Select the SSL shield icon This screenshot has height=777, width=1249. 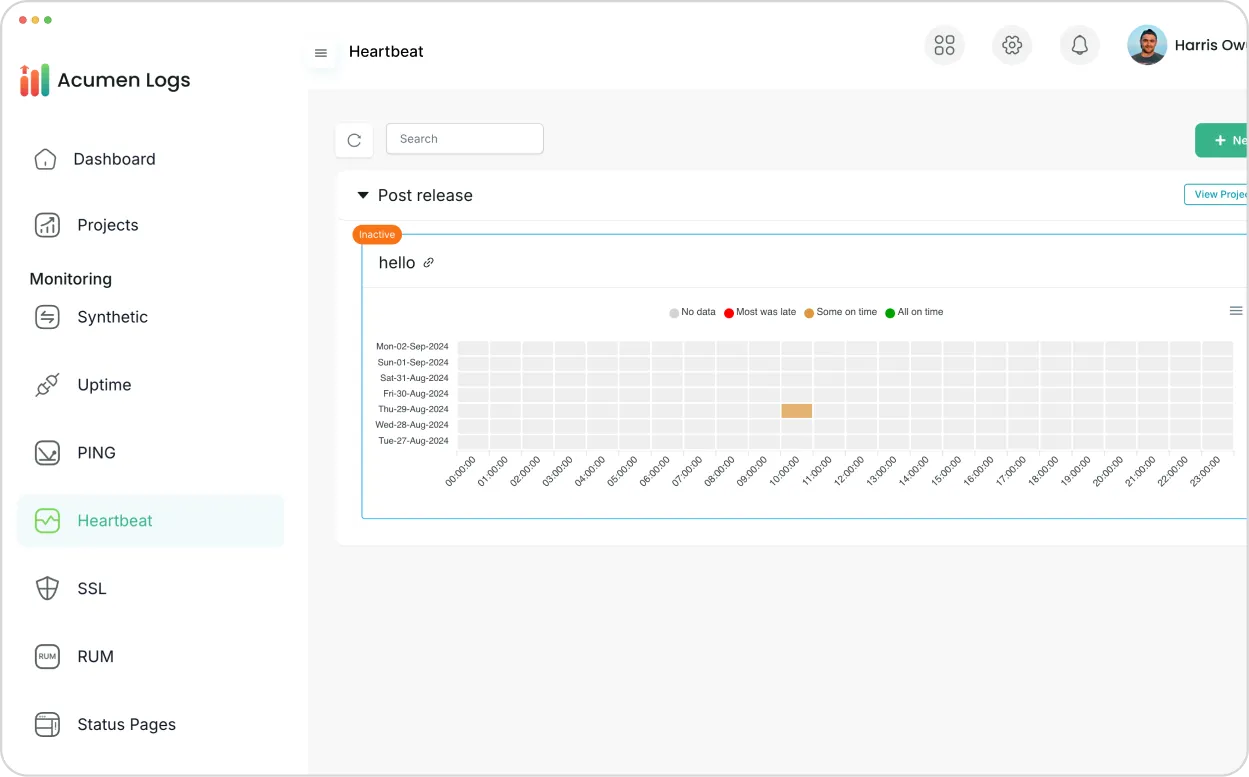click(x=47, y=589)
